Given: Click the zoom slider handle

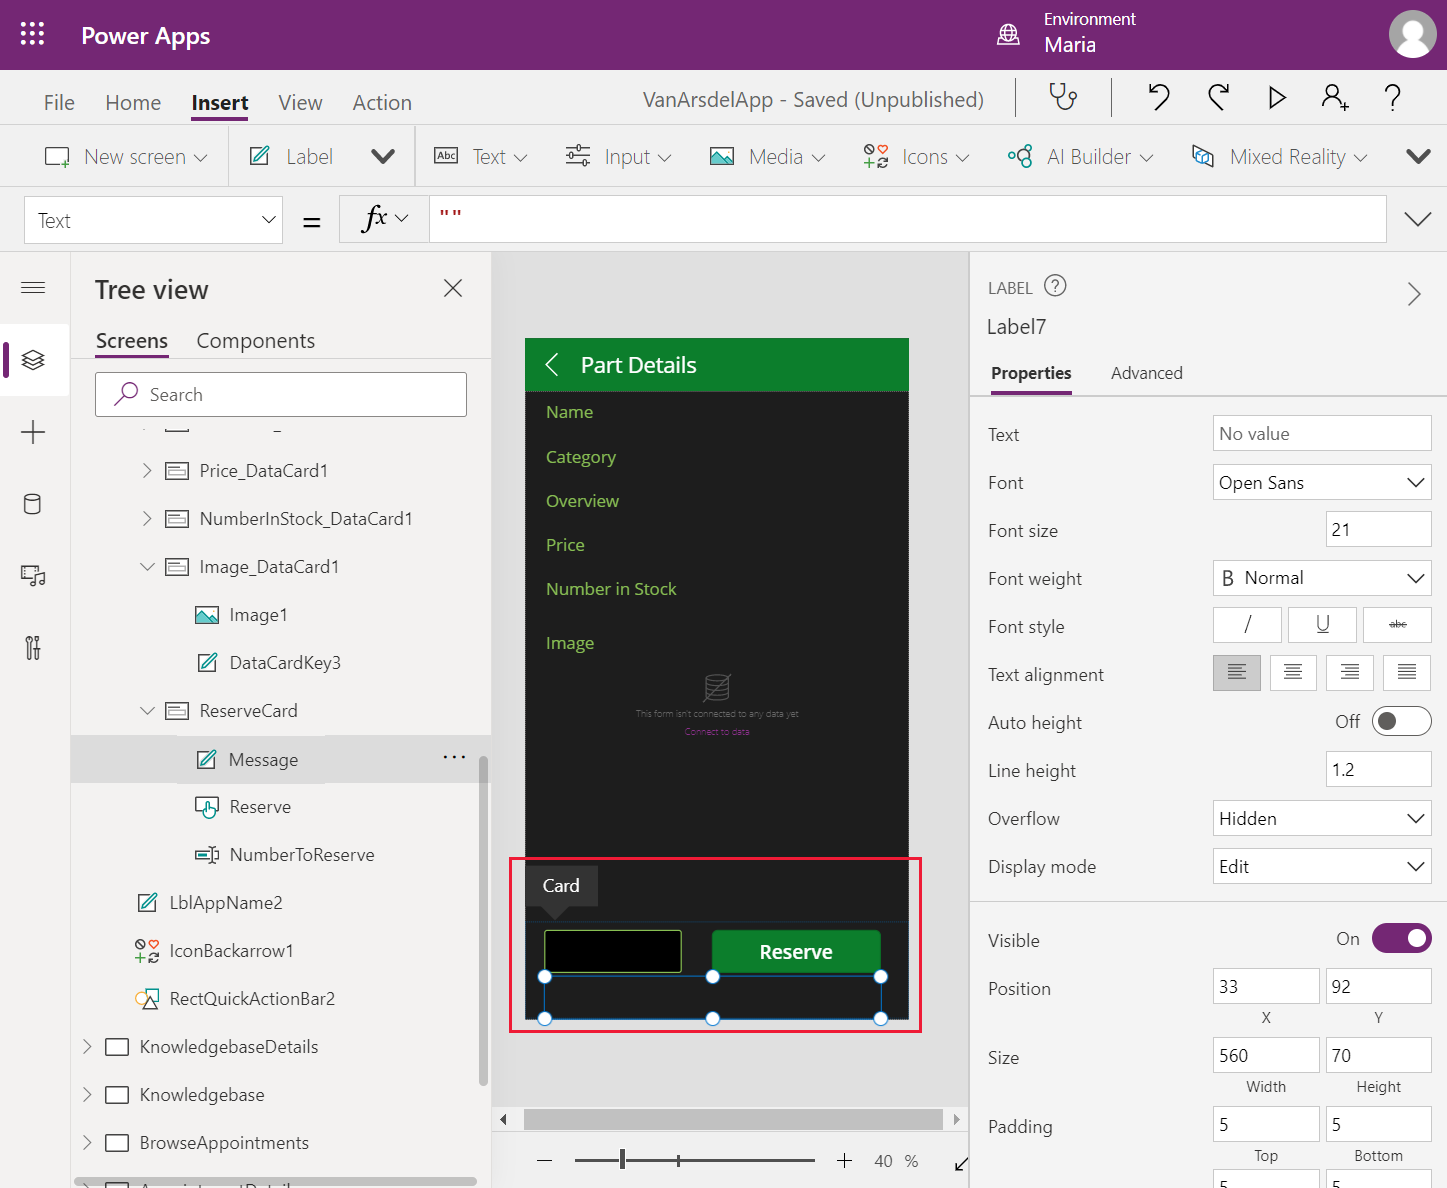Looking at the screenshot, I should pos(622,1160).
